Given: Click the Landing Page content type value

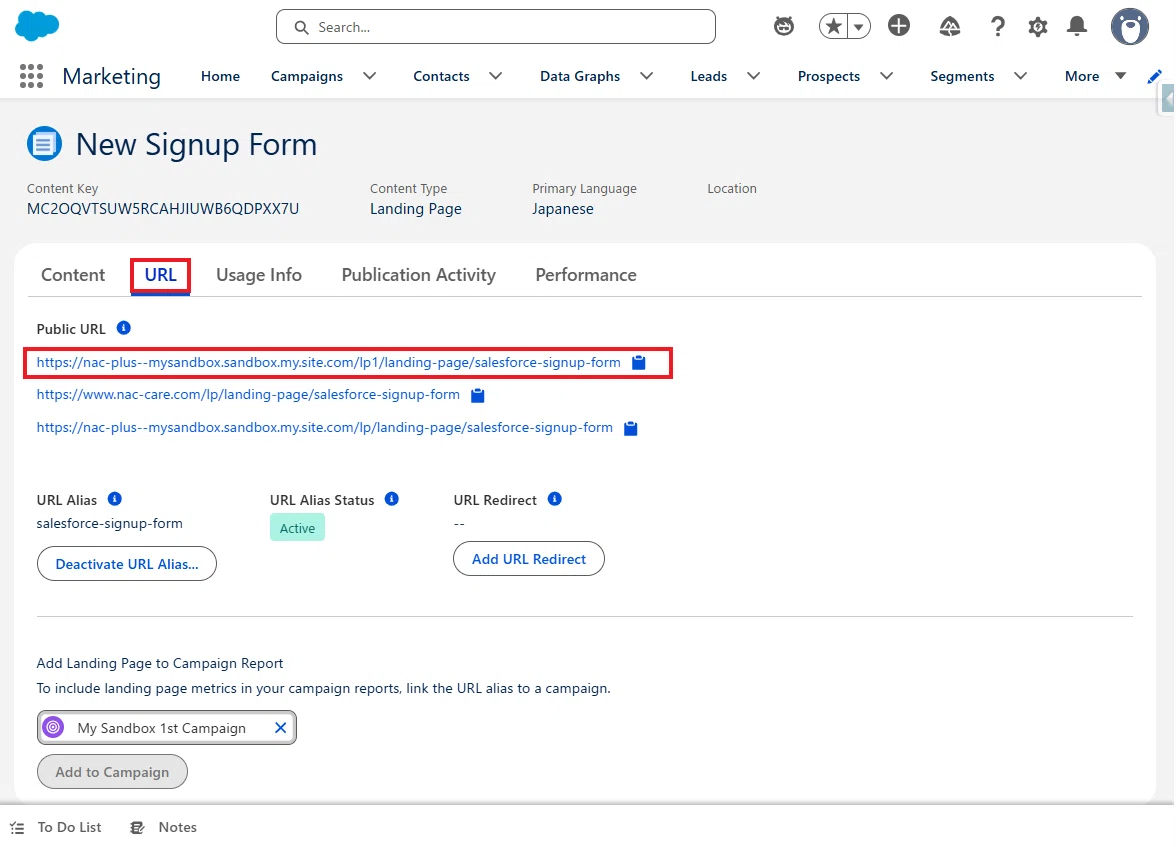Looking at the screenshot, I should tap(416, 209).
